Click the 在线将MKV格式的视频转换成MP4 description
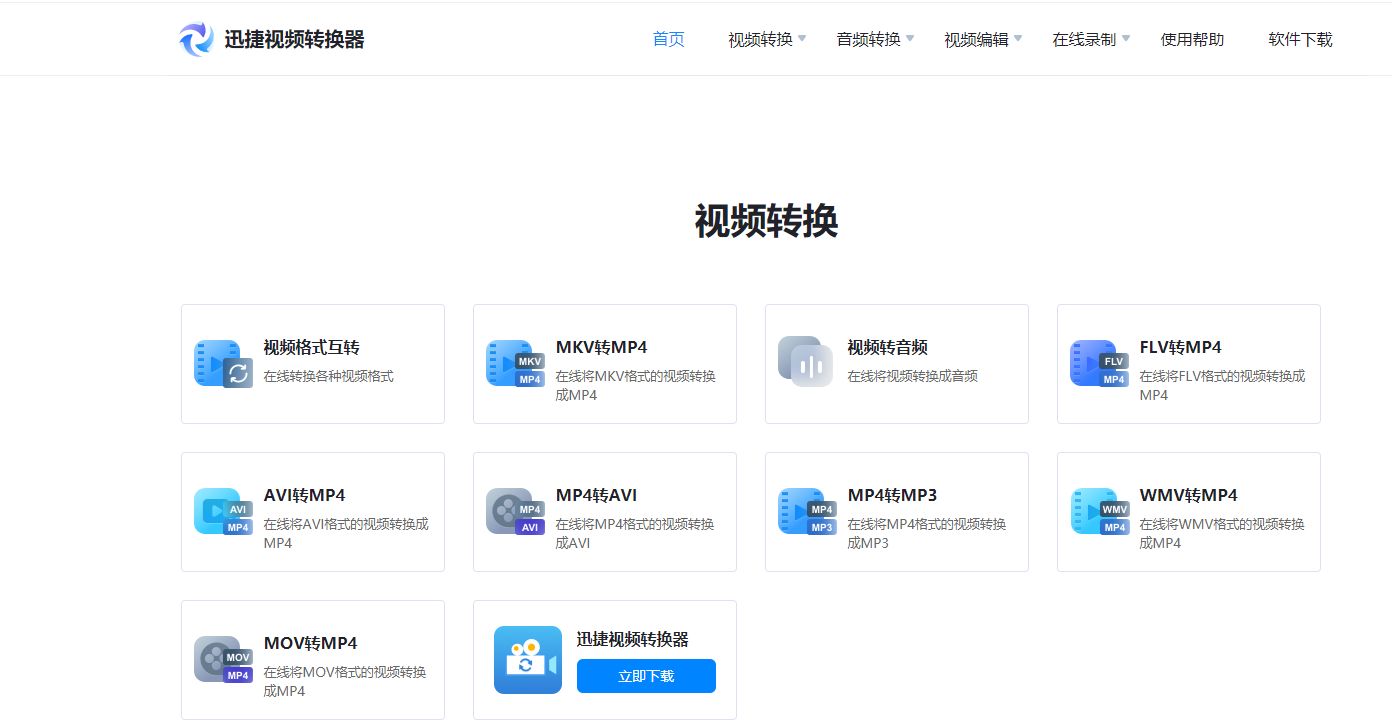 click(636, 385)
